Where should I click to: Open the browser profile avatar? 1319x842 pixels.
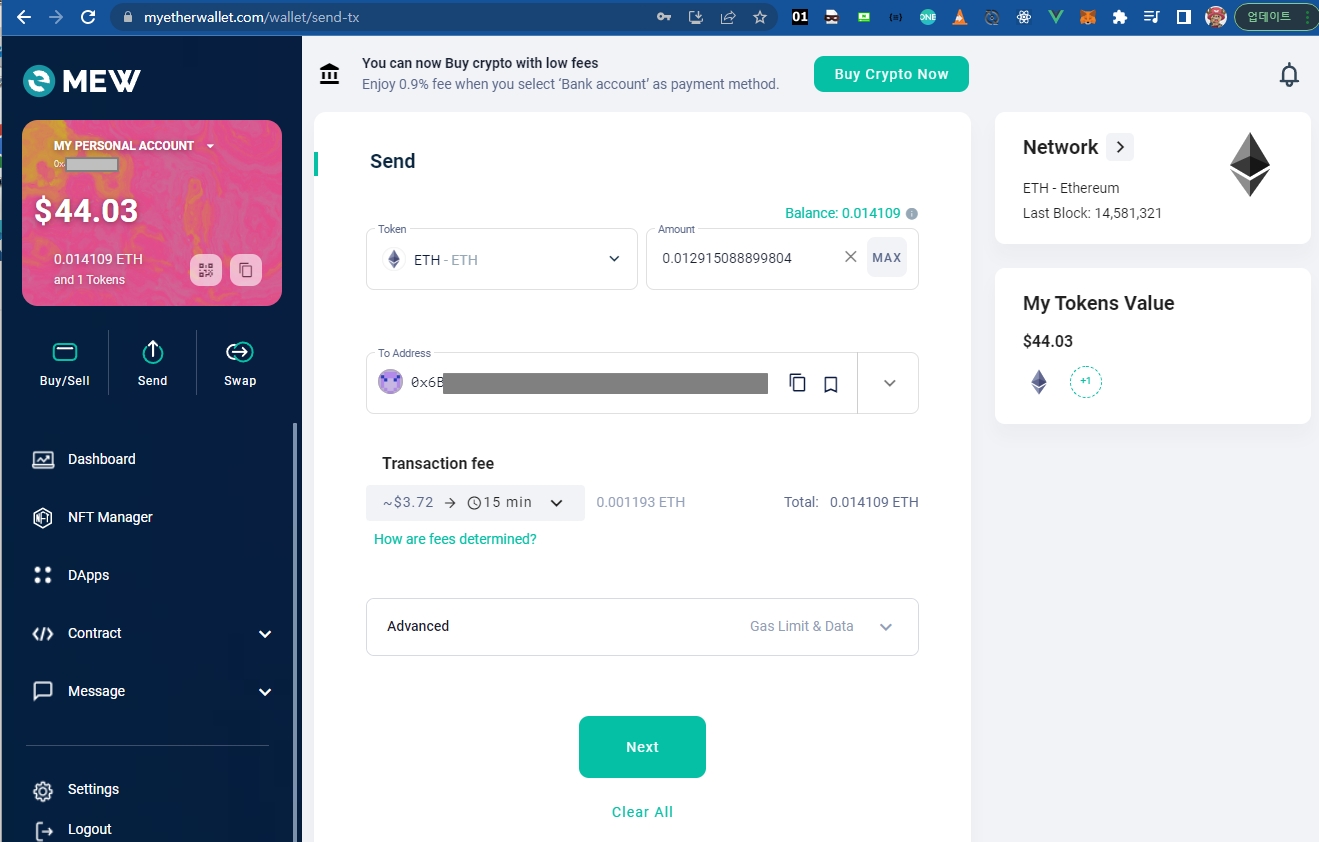pyautogui.click(x=1216, y=17)
